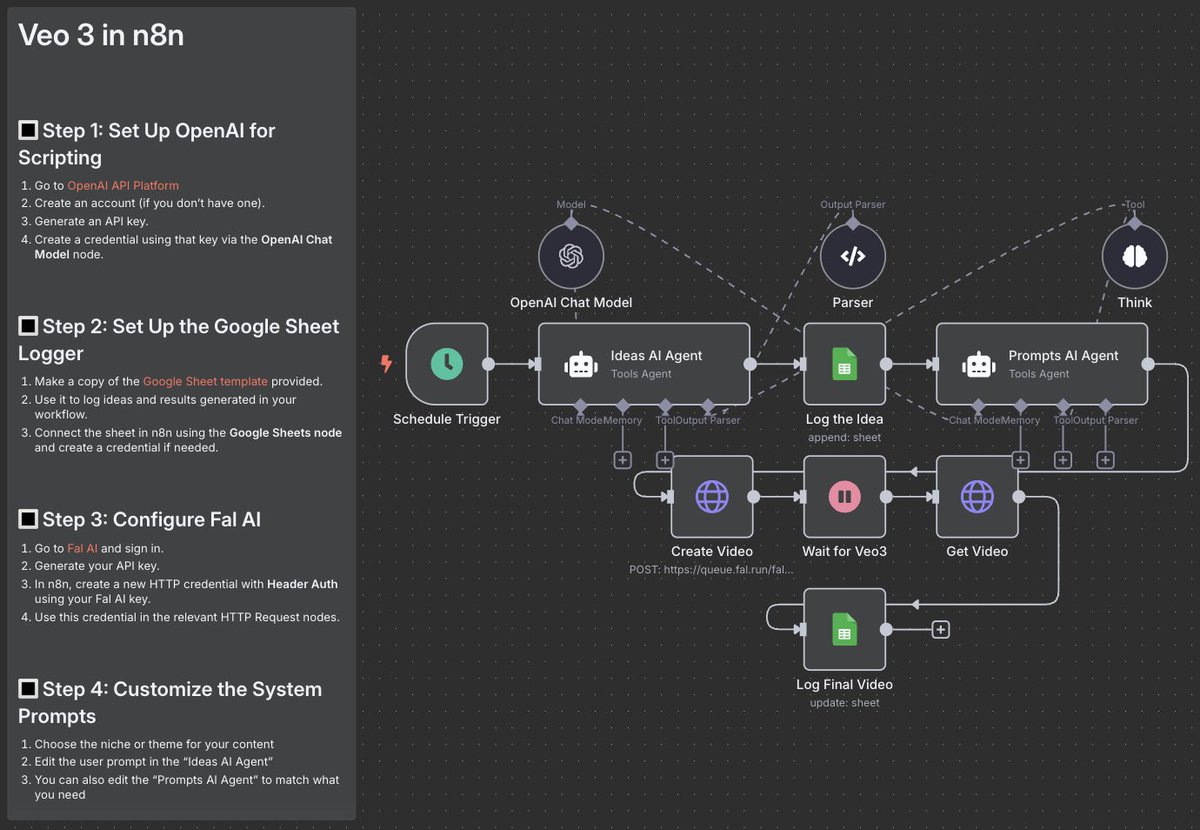Select the Think brain tool node

click(1135, 256)
